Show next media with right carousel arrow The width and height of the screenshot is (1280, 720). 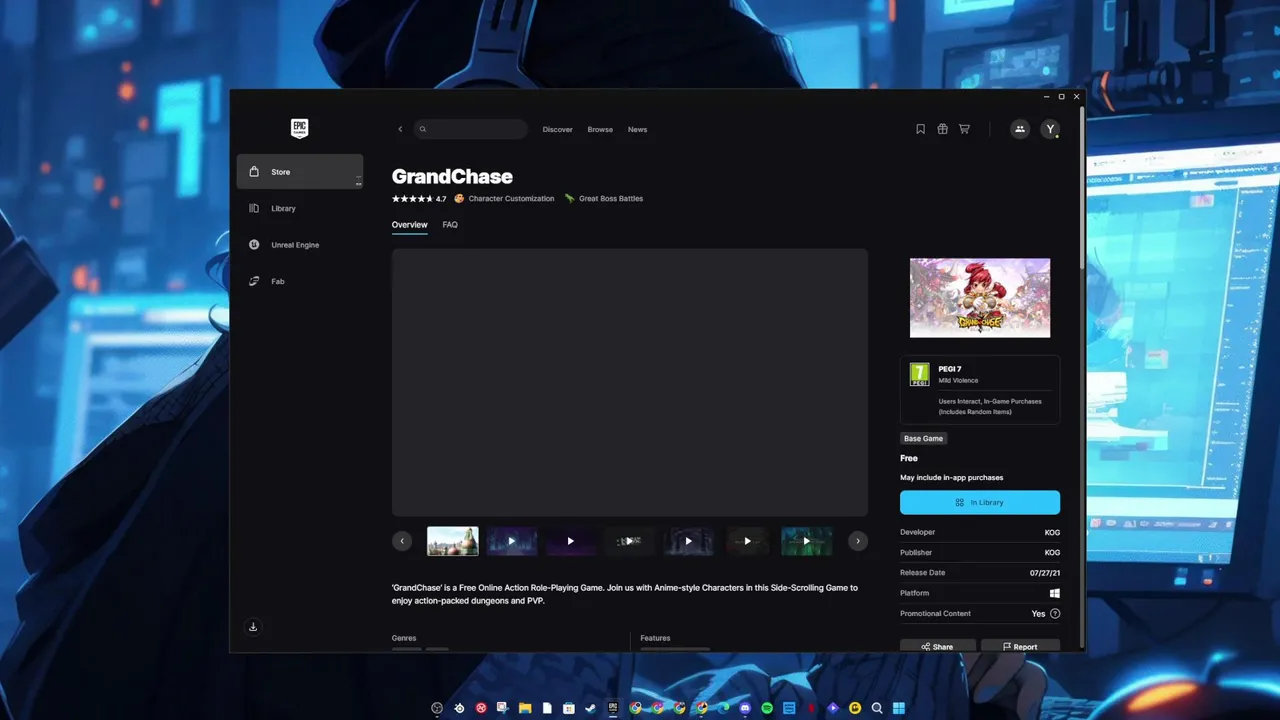coord(857,541)
